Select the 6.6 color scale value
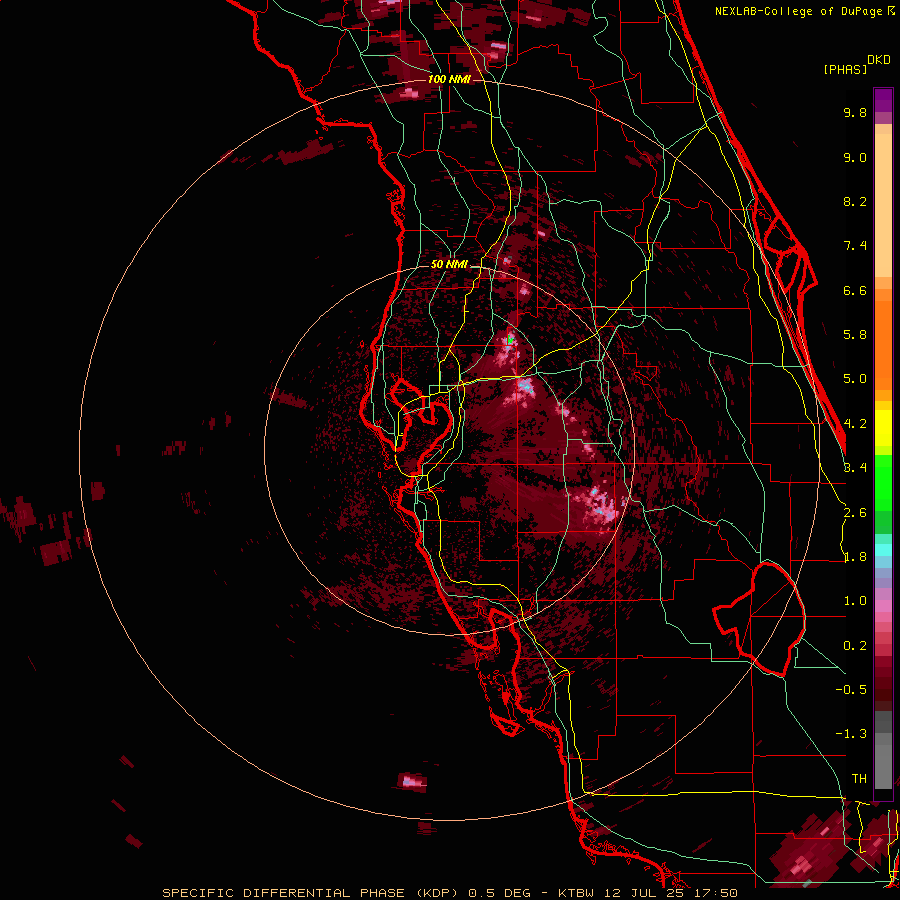Viewport: 900px width, 900px height. 855,290
